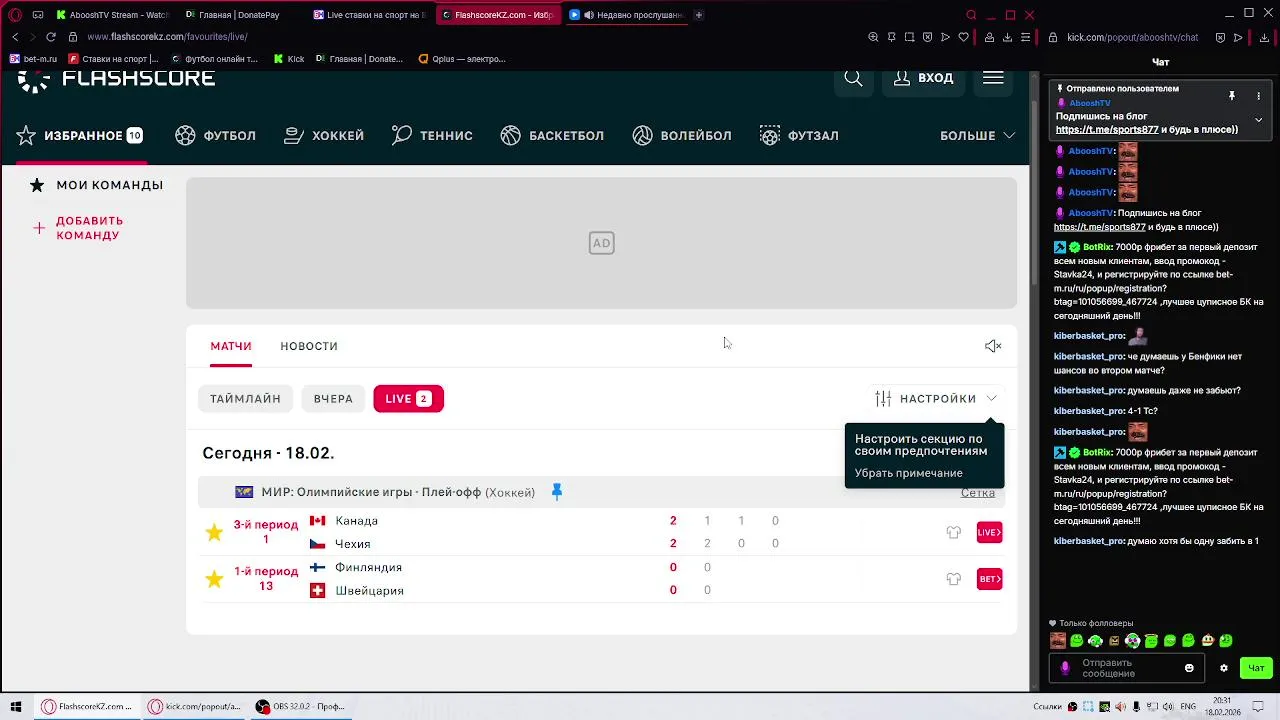This screenshot has width=1280, height=720.
Task: Open the Футзал sport section
Action: tap(799, 136)
